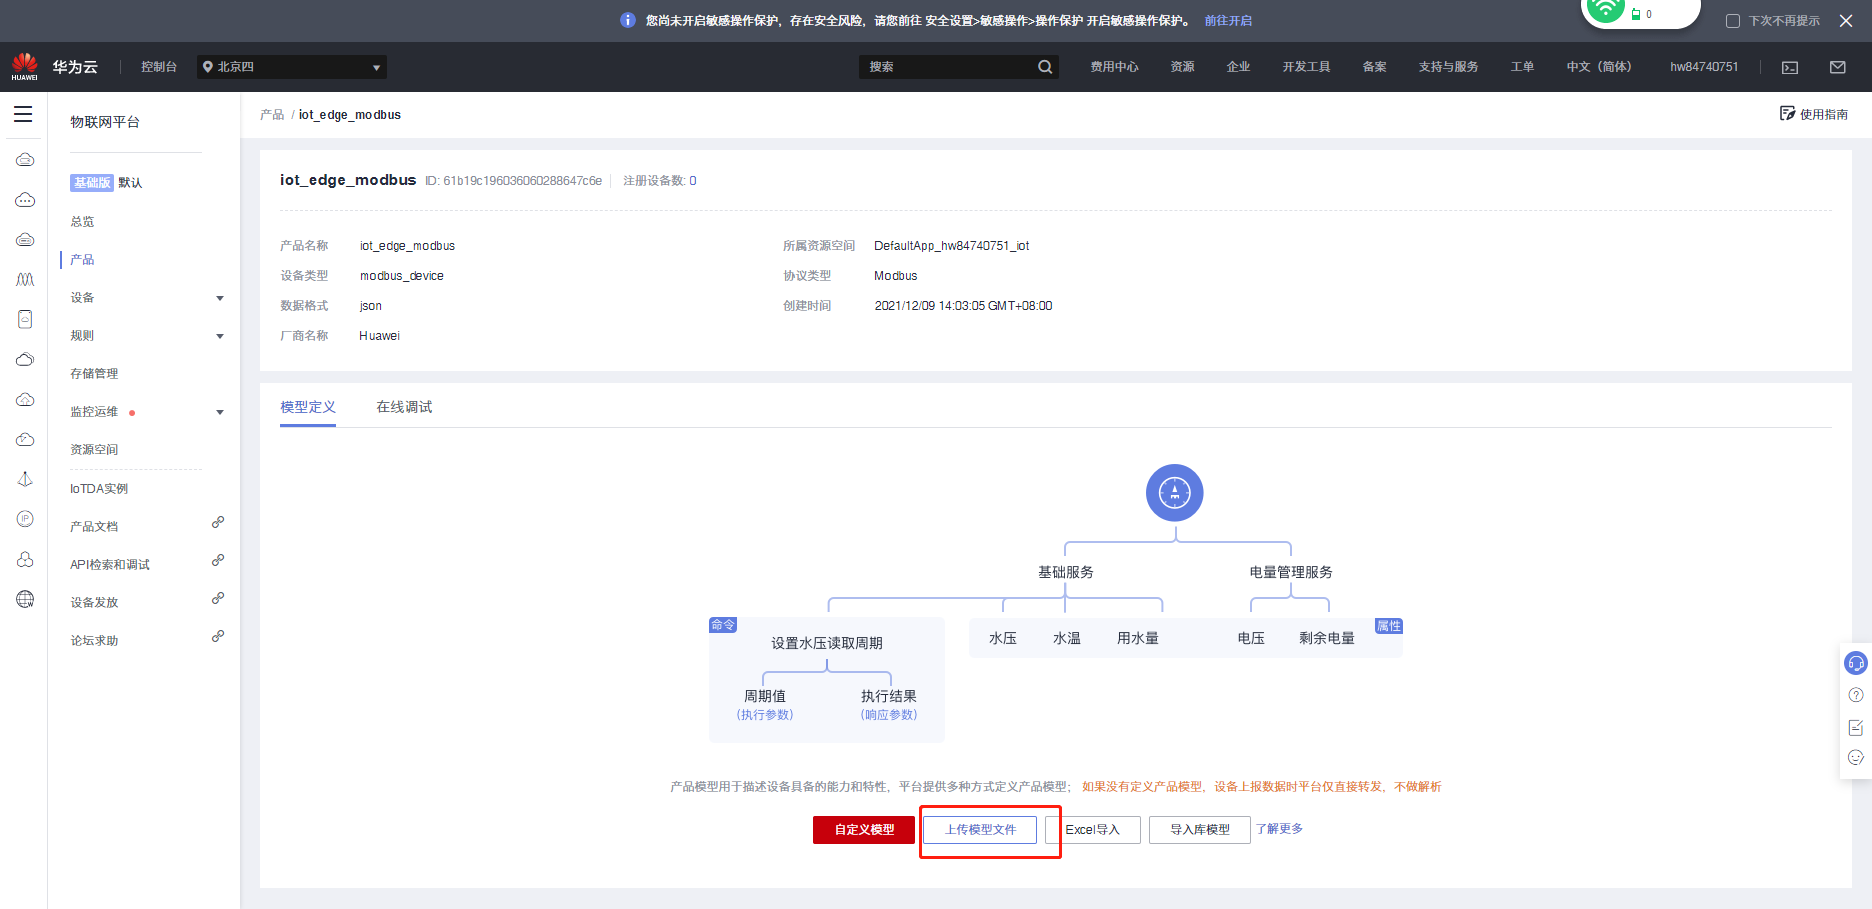Click the info icon in the security banner
The width and height of the screenshot is (1872, 909).
pos(628,20)
